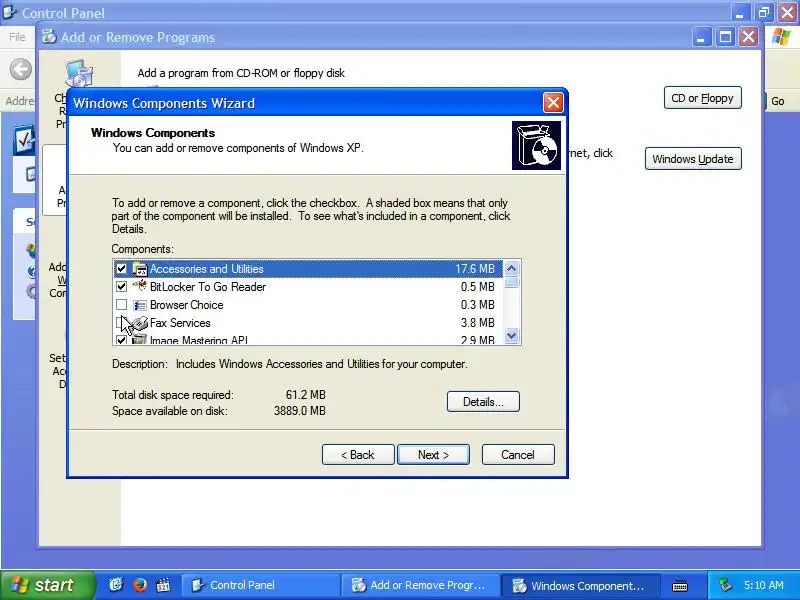Click the network tray icon

[x=725, y=585]
